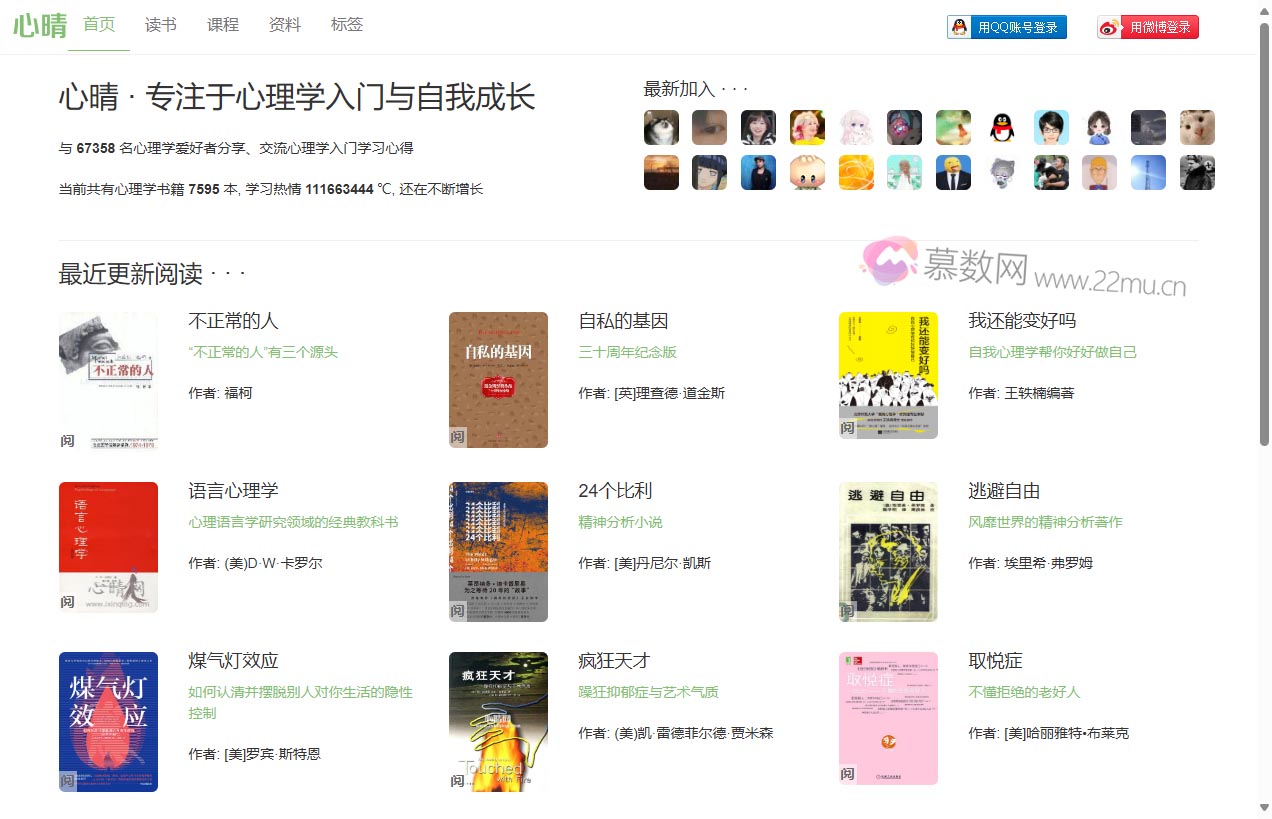Click the 我还能变好吗 yellow book cover
Image resolution: width=1272 pixels, height=819 pixels.
pyautogui.click(x=888, y=375)
